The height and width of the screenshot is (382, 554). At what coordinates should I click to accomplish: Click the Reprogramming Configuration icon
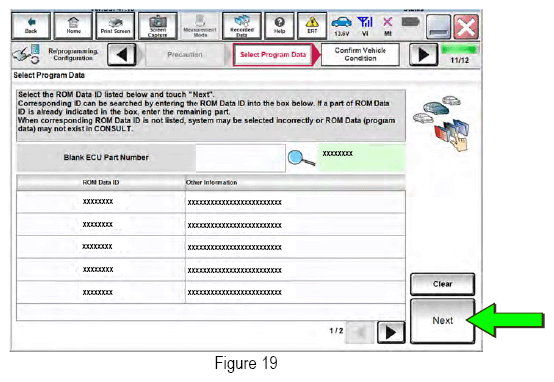(x=26, y=54)
